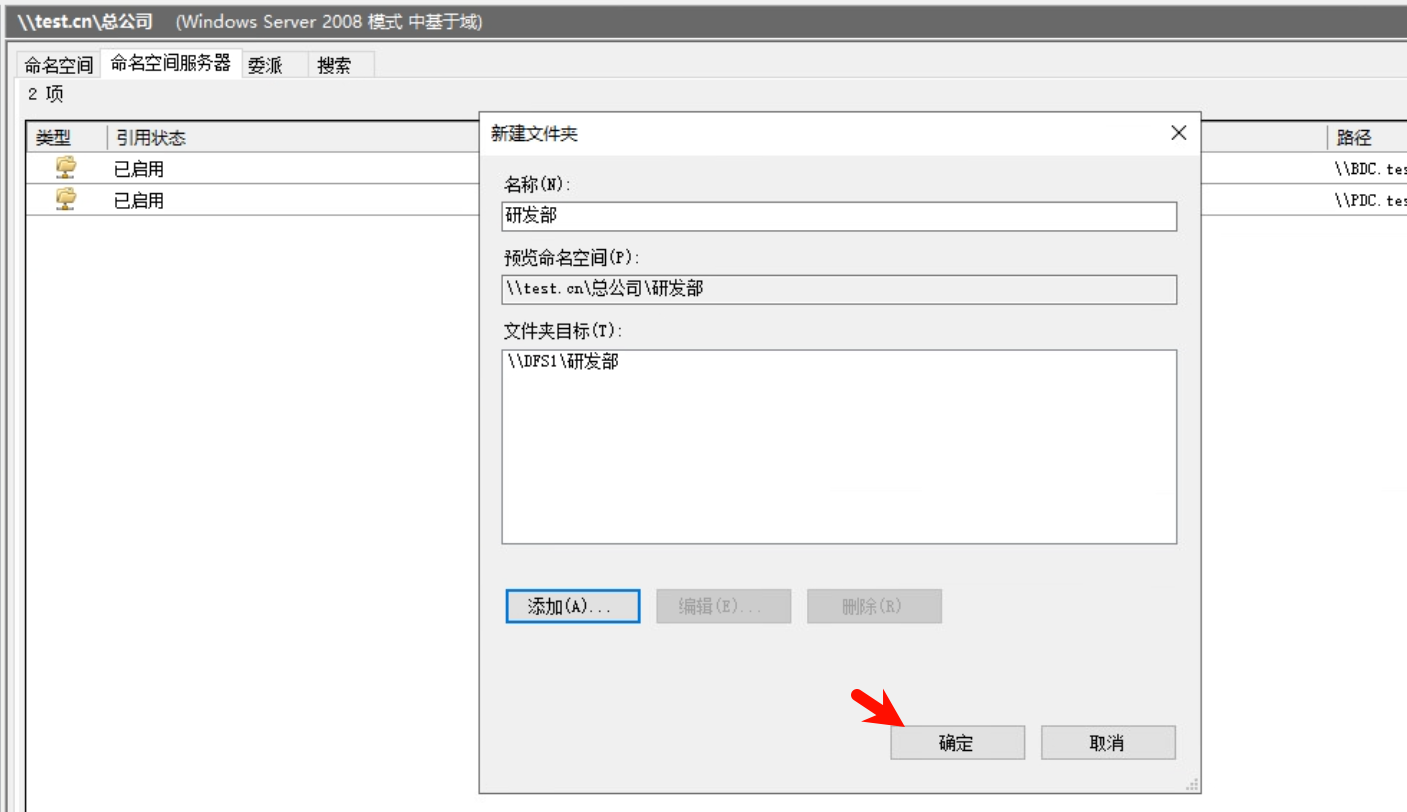Click the disabled 编辑(E) button

point(723,606)
